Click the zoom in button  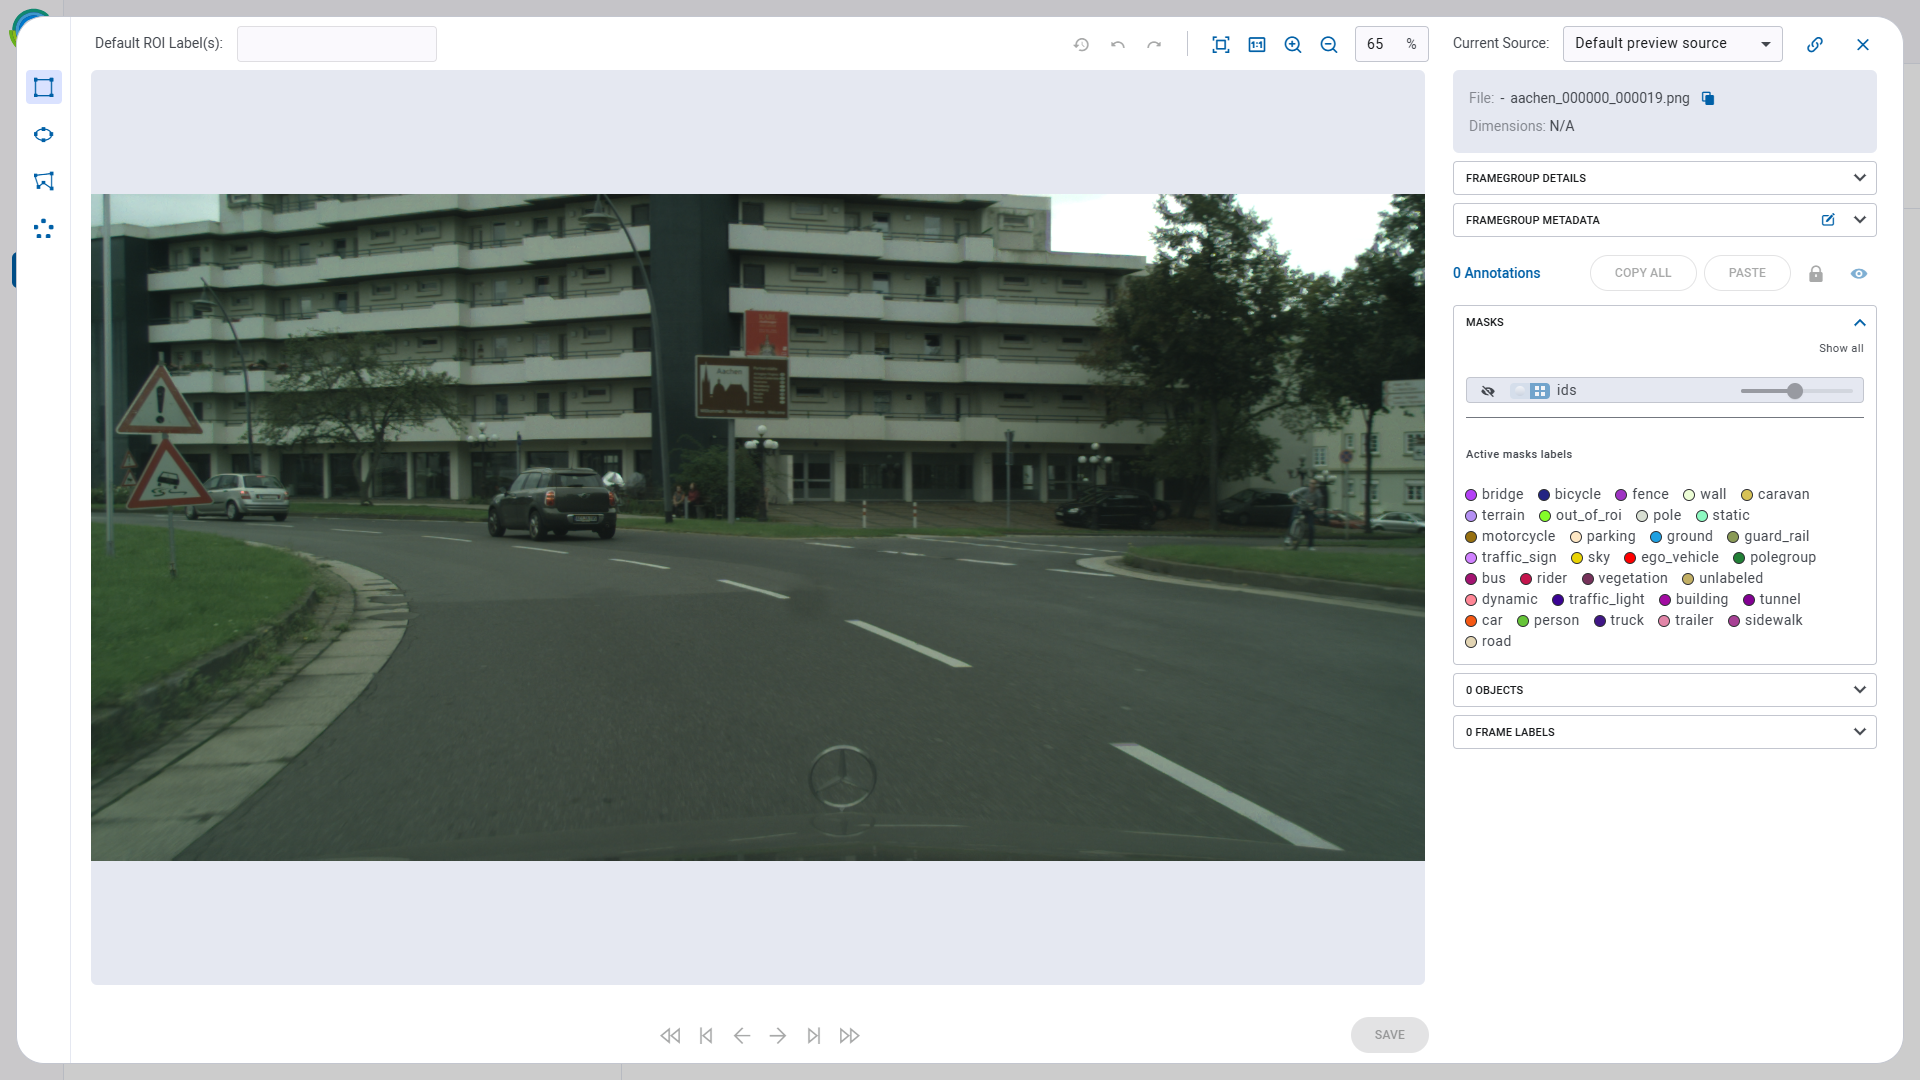pos(1294,44)
